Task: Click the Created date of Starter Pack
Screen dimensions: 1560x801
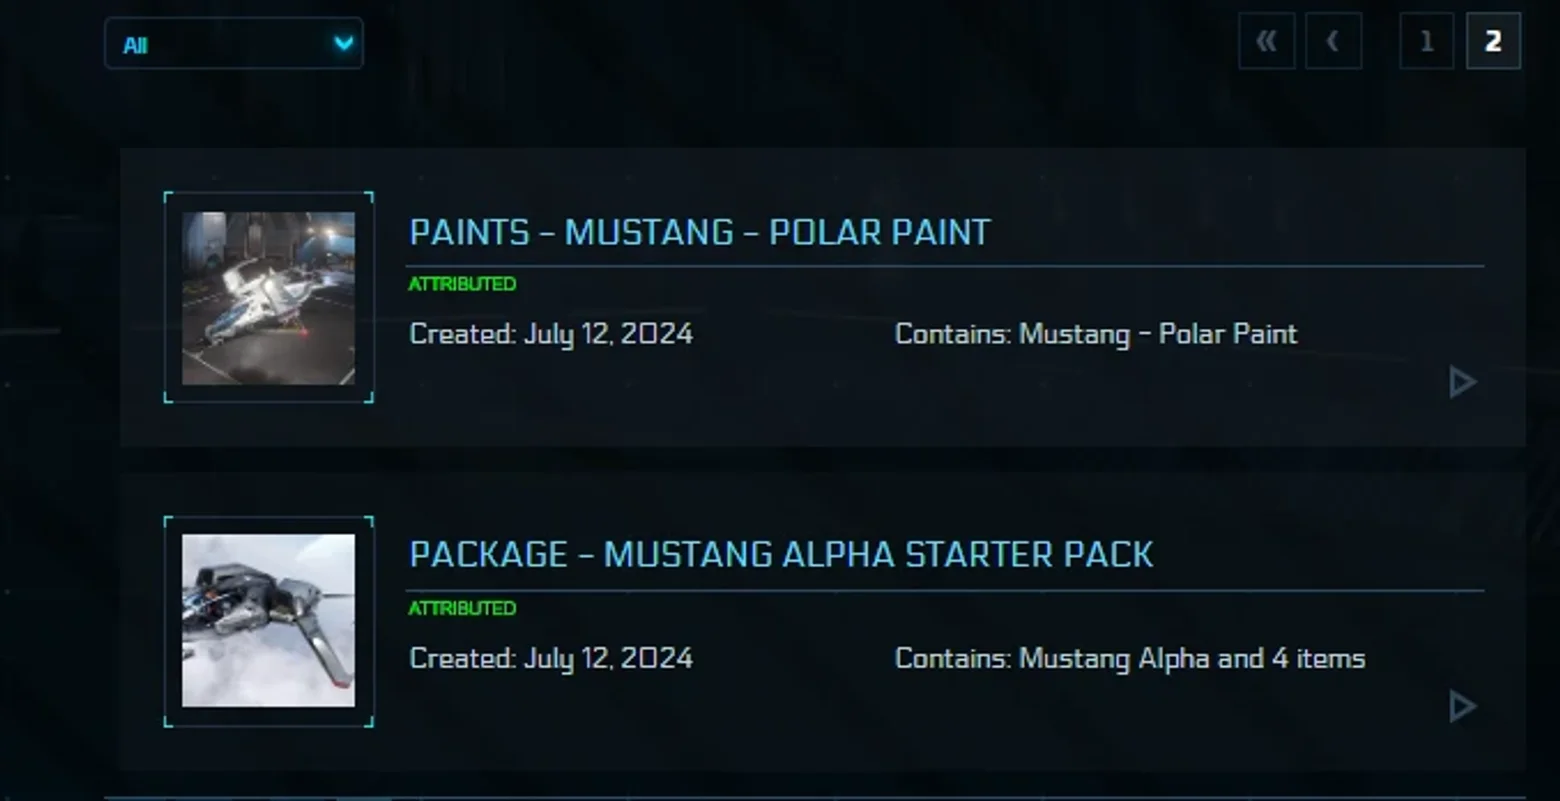Action: 551,658
